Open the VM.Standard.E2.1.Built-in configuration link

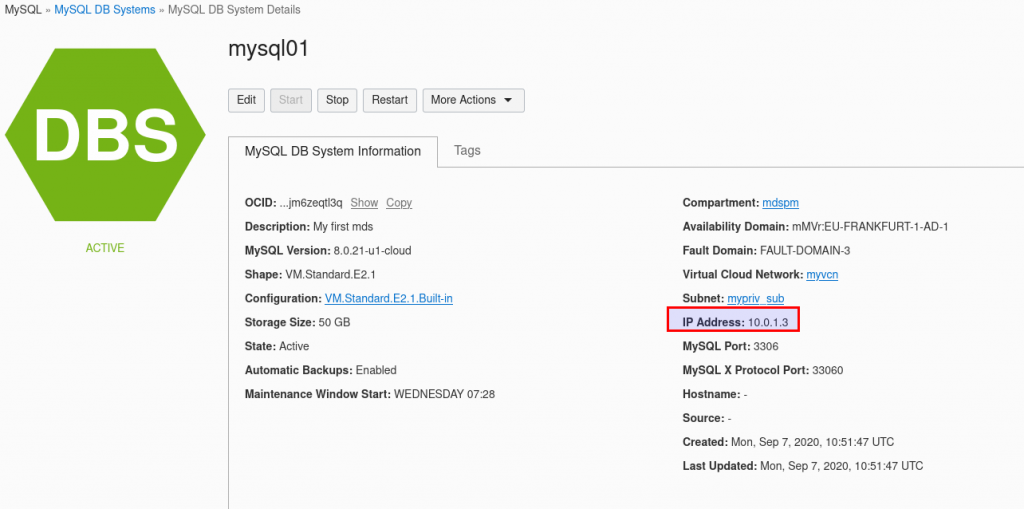(x=389, y=299)
